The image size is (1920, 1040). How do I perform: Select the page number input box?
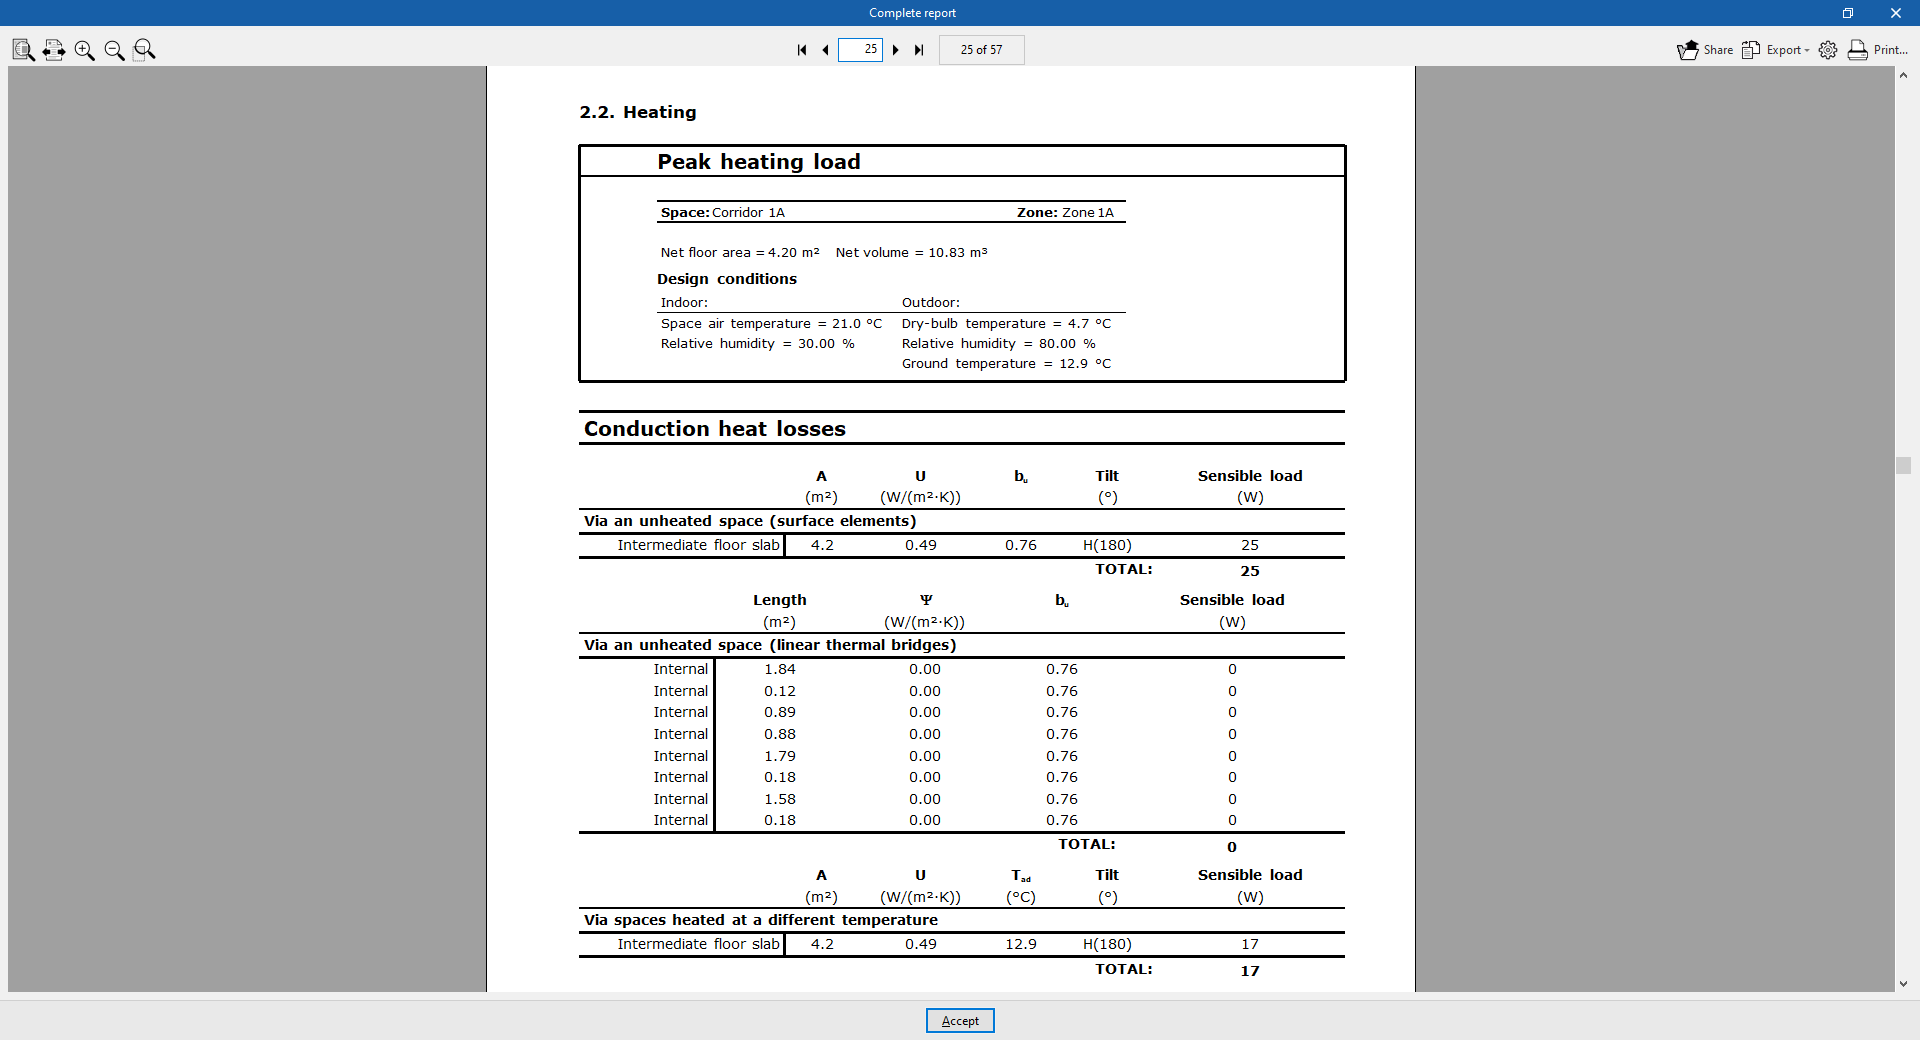tap(860, 50)
